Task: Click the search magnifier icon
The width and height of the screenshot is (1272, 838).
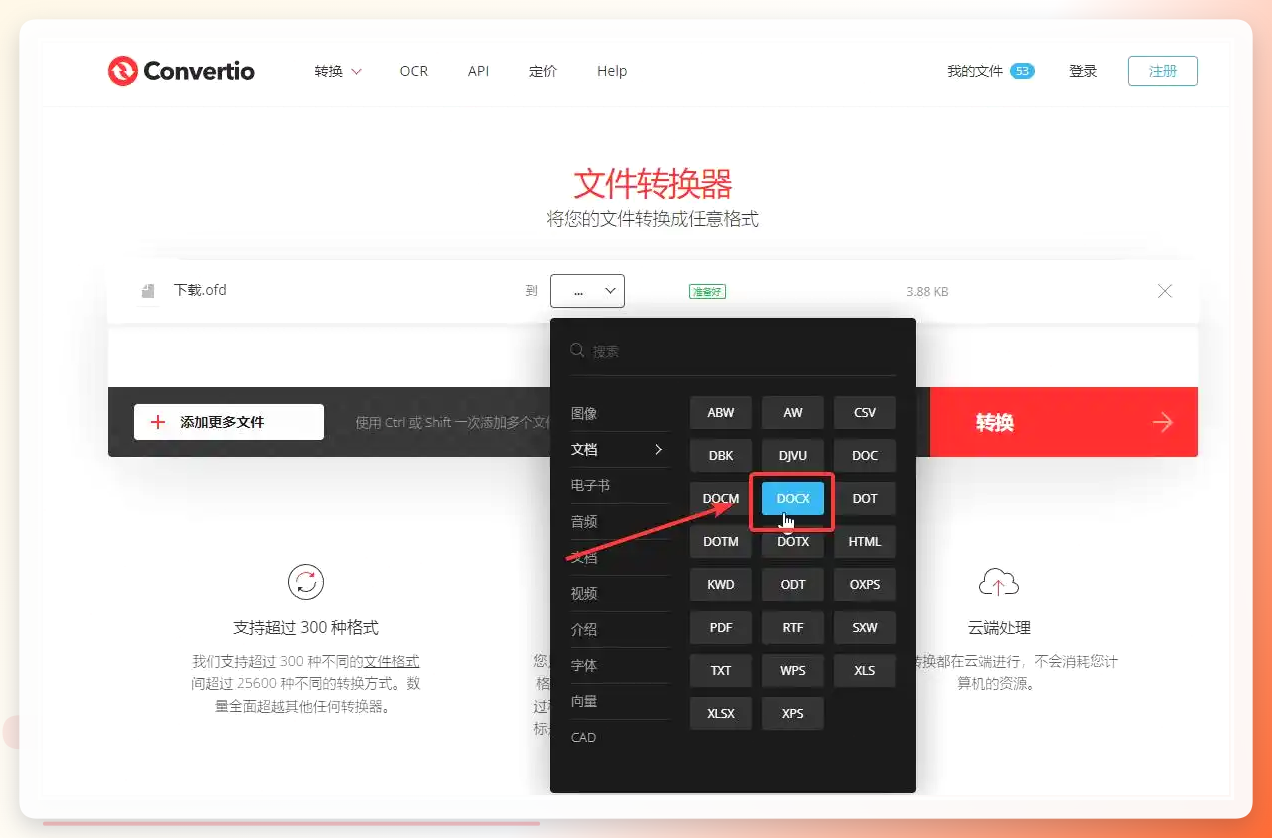Action: click(577, 351)
